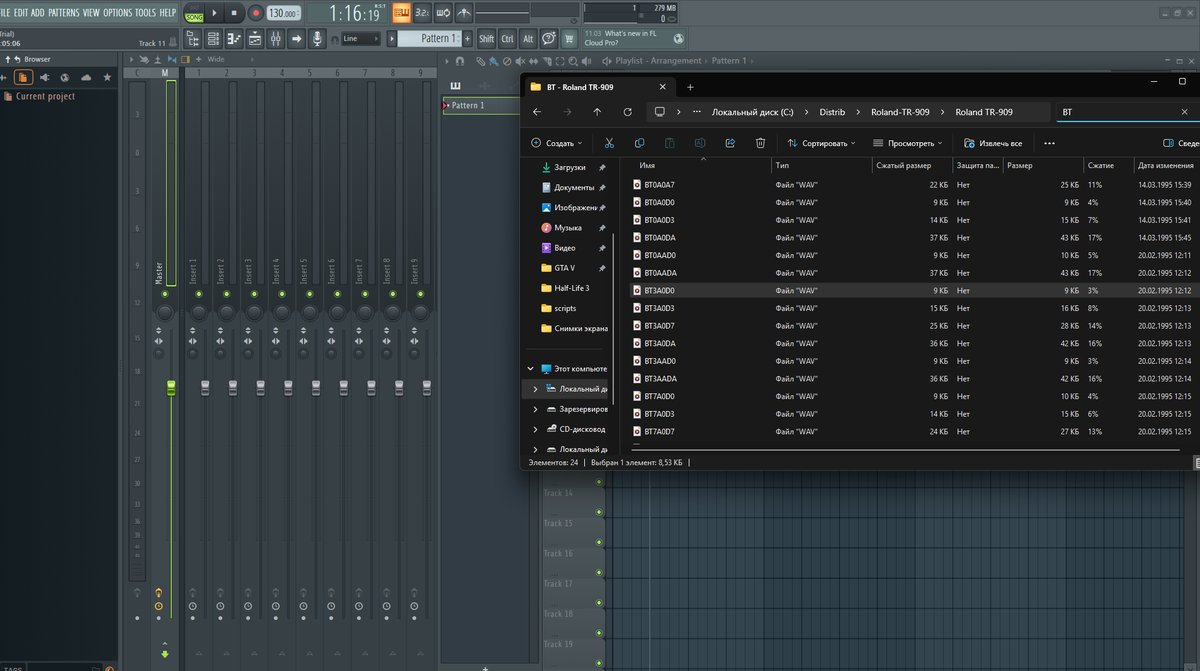Open the OPTIONS menu
Viewport: 1200px width, 671px height.
tap(117, 12)
